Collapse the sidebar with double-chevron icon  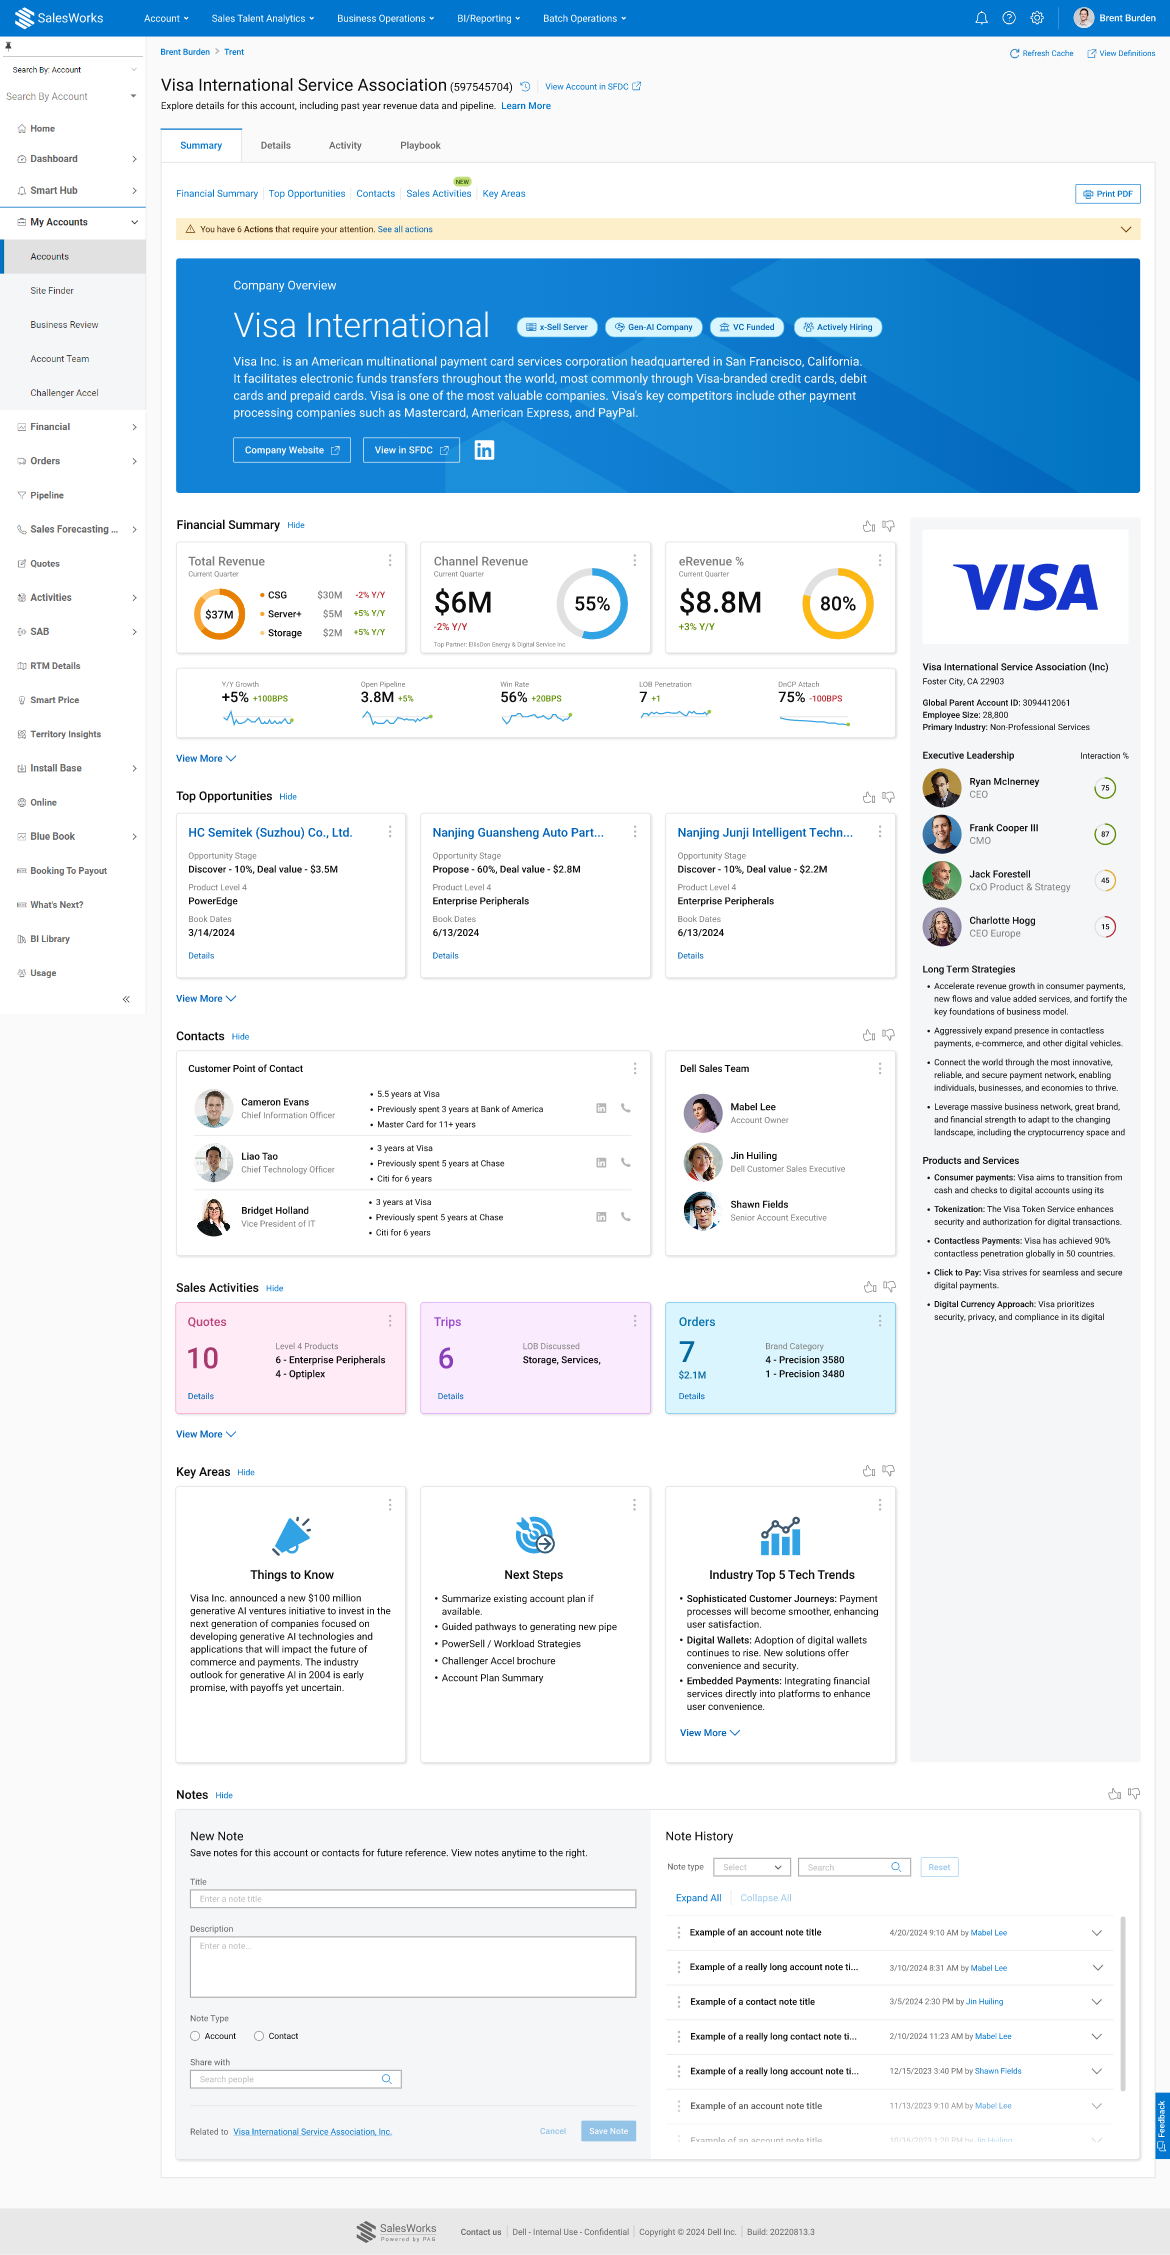click(x=126, y=999)
